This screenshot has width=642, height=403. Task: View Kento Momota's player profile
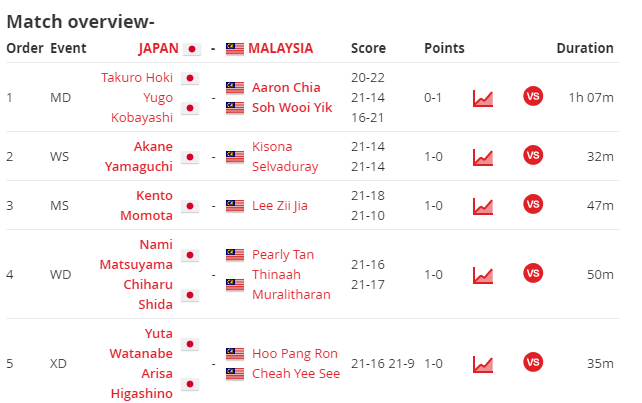tap(147, 206)
